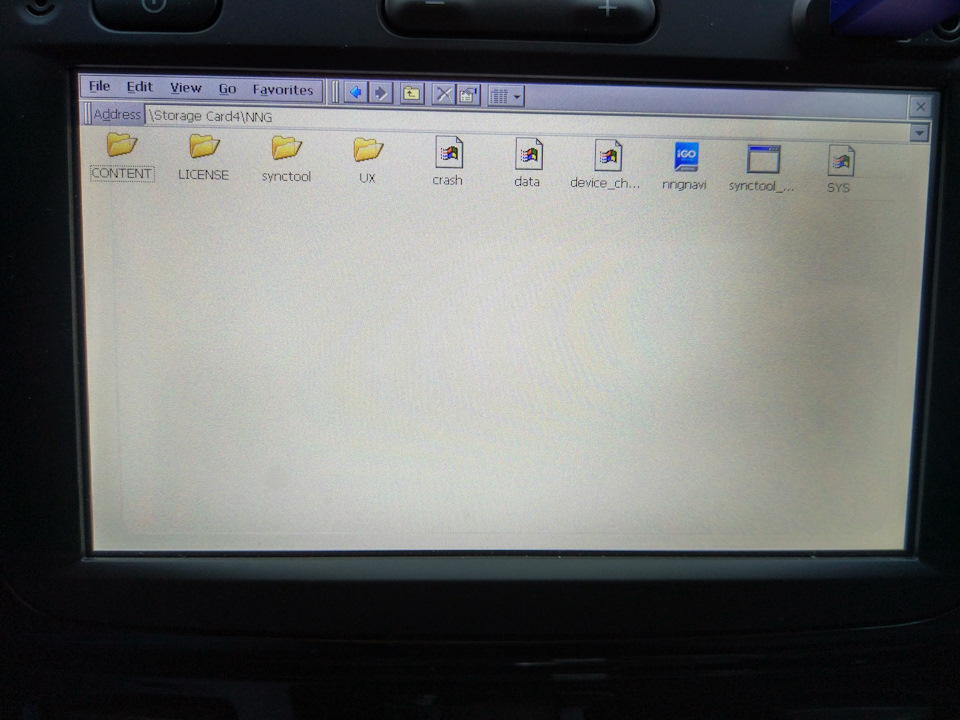Screen dimensions: 960x720
Task: Go up one folder level
Action: click(x=411, y=94)
